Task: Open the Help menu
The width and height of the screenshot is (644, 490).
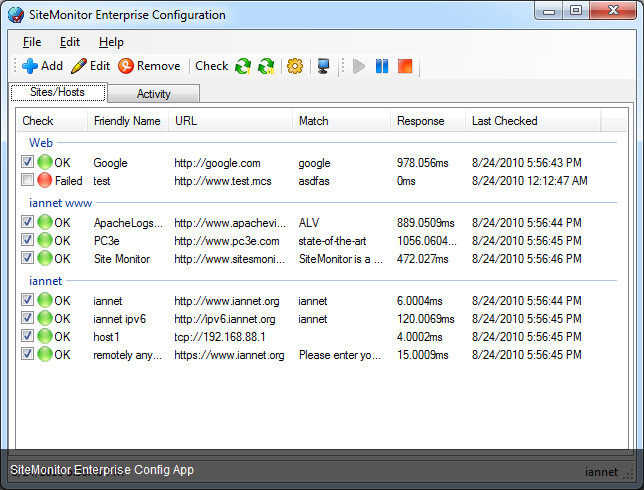Action: (111, 42)
